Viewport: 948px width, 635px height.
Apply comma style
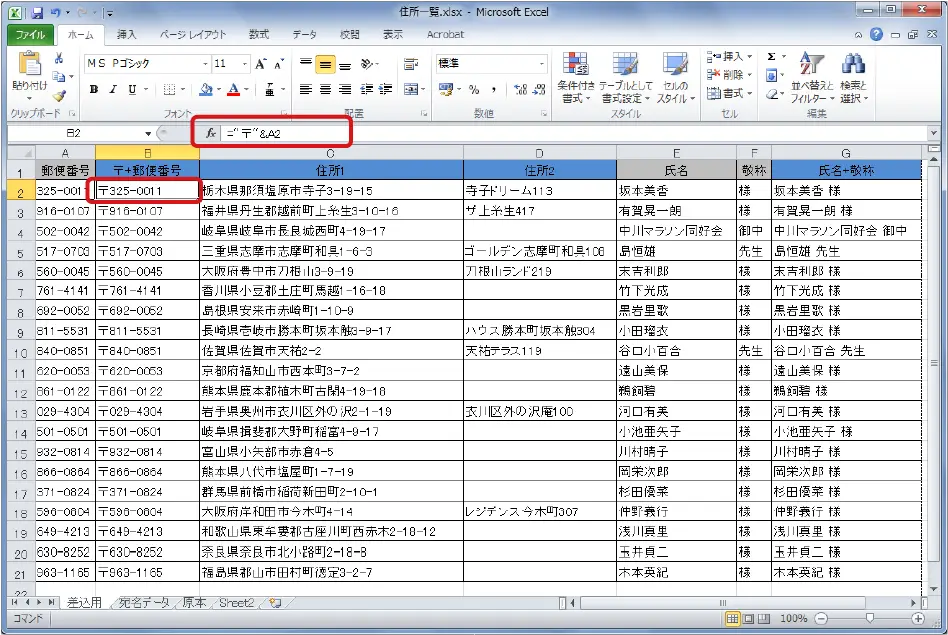coord(493,90)
